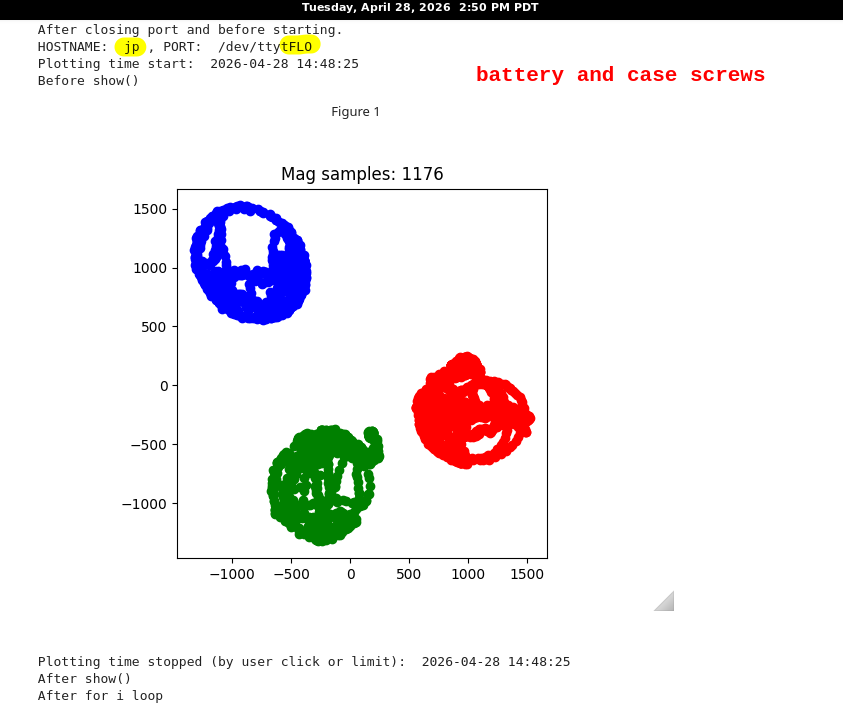Select the "Figure 1" heading
The image size is (843, 716).
tap(355, 112)
